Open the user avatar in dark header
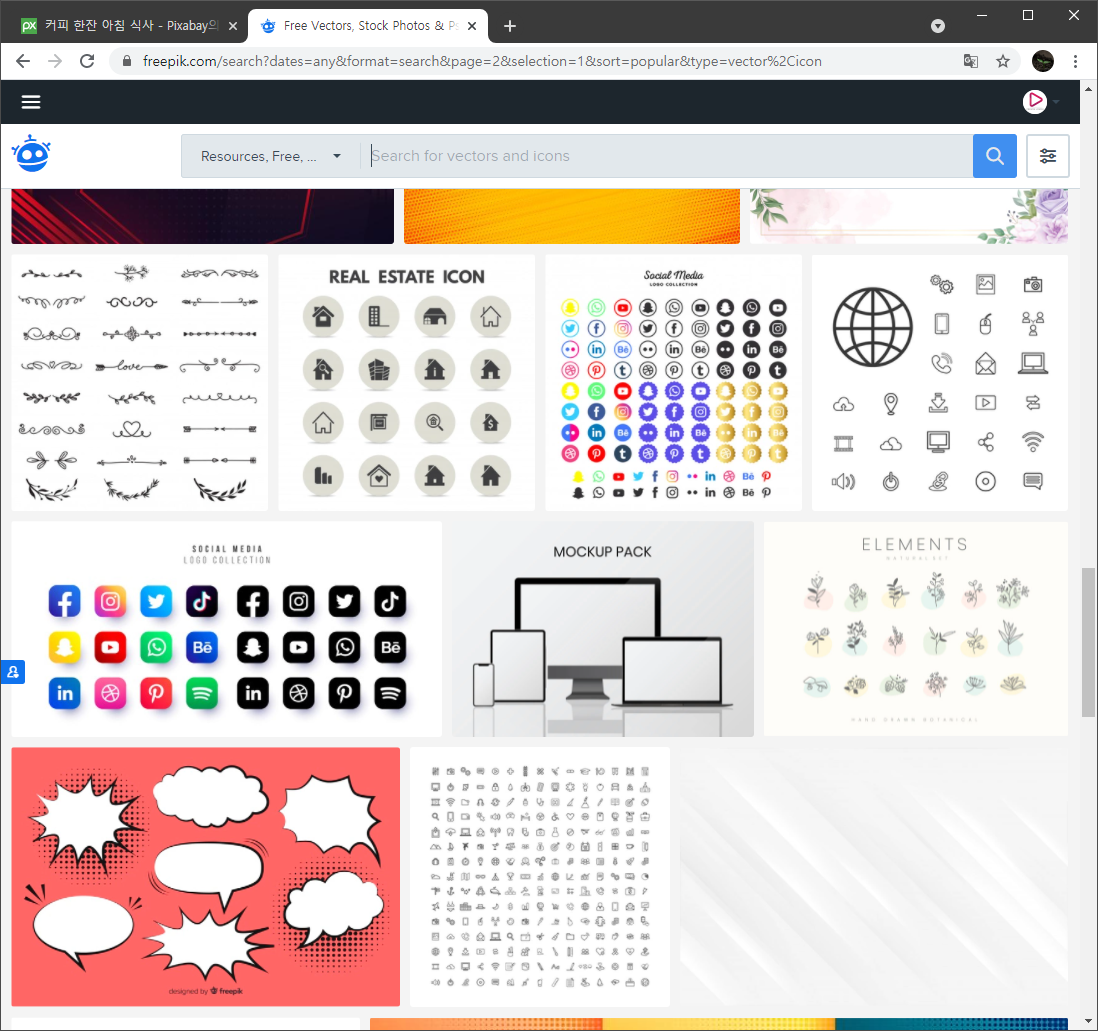This screenshot has width=1098, height=1031. [1034, 102]
